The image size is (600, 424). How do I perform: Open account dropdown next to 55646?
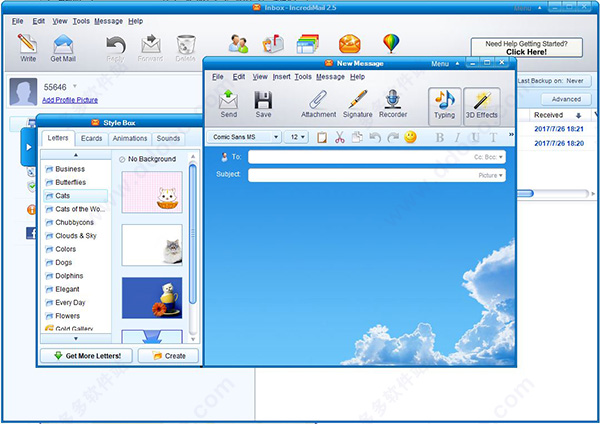tap(75, 86)
